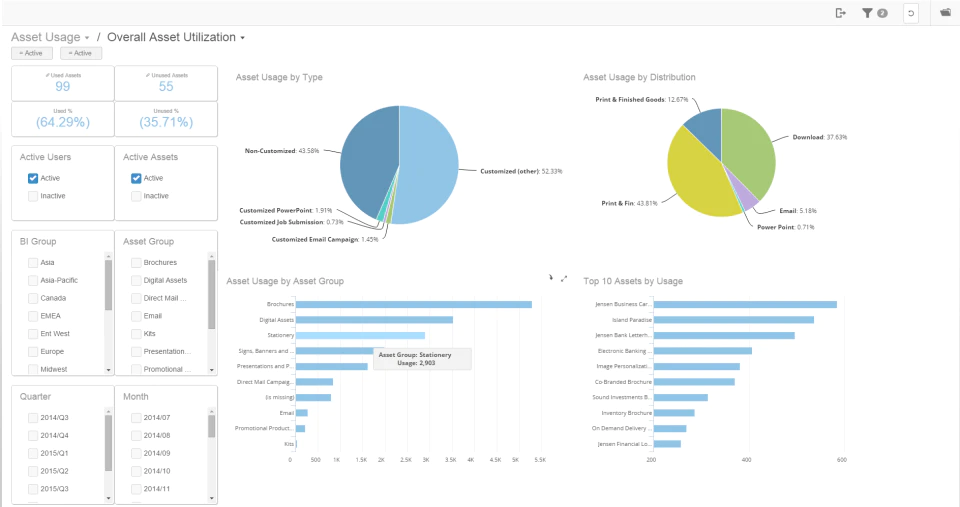
Task: Check Inactive under Active Assets
Action: coord(136,196)
